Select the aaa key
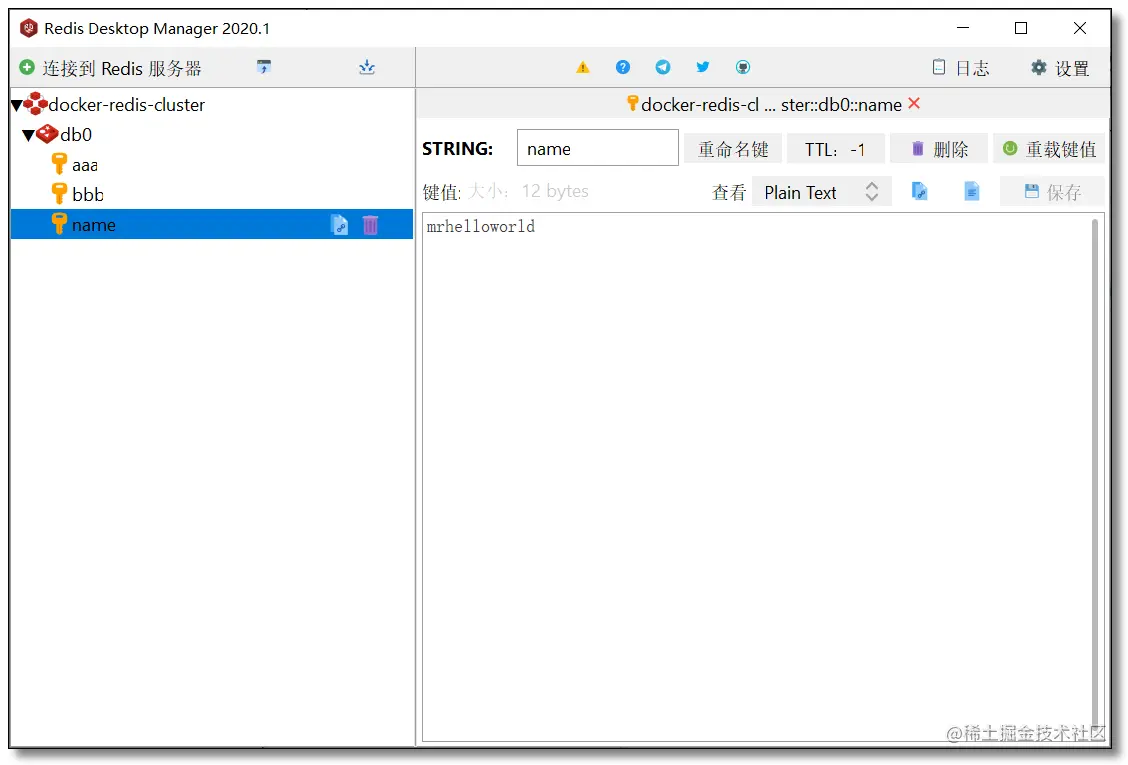 coord(85,165)
